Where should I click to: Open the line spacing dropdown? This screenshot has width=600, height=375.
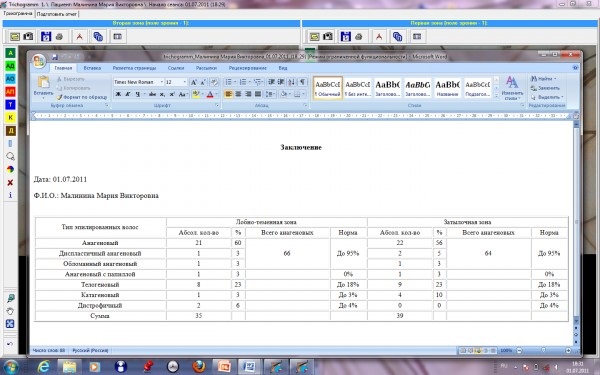pyautogui.click(x=270, y=94)
